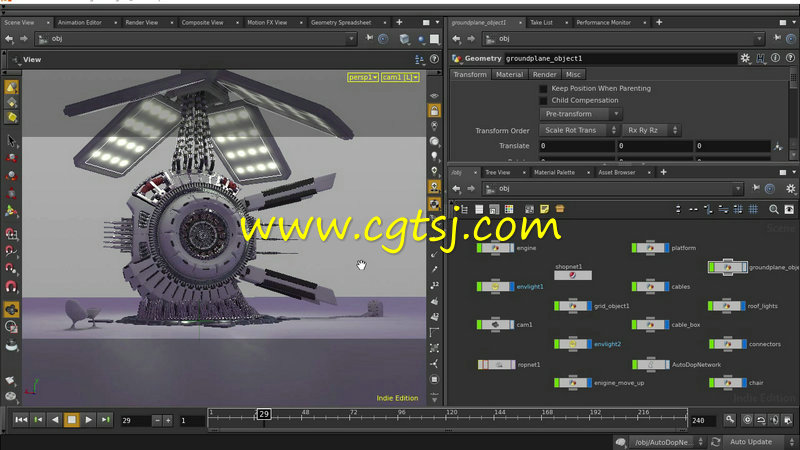Select the ropnet1 node
Screen dimensions: 800x450
click(496, 365)
